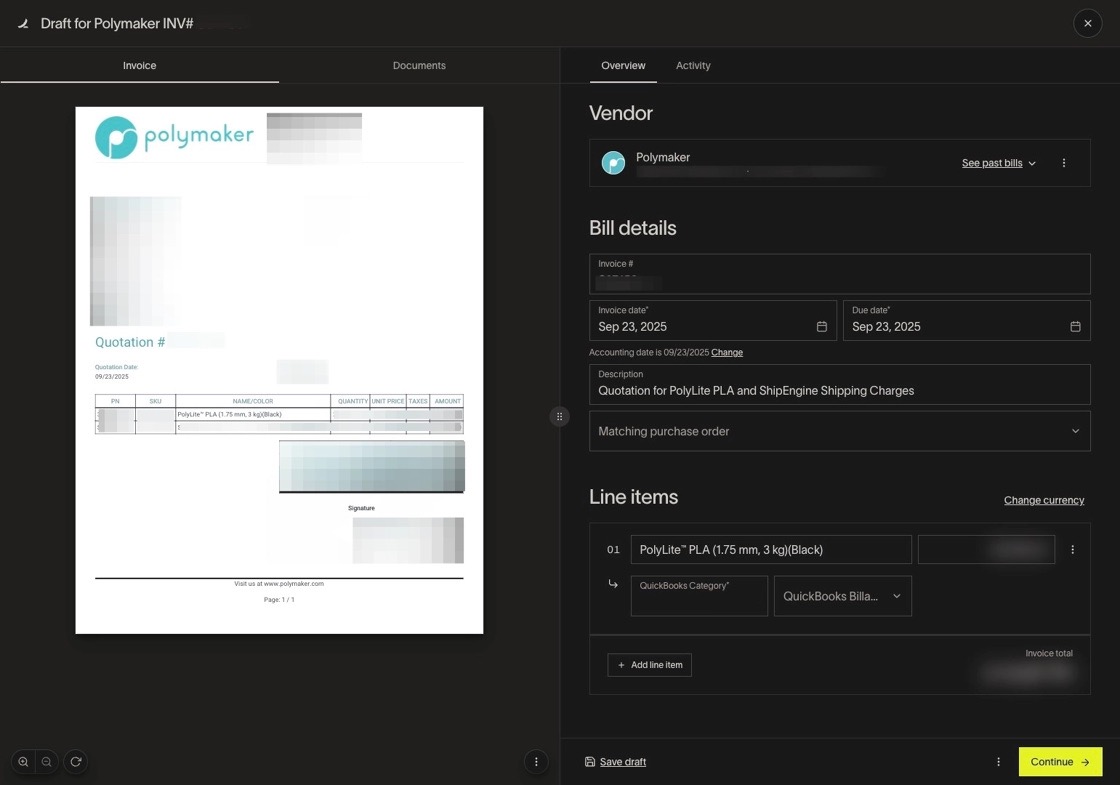This screenshot has height=785, width=1120.
Task: Click Change currency link
Action: click(1044, 500)
